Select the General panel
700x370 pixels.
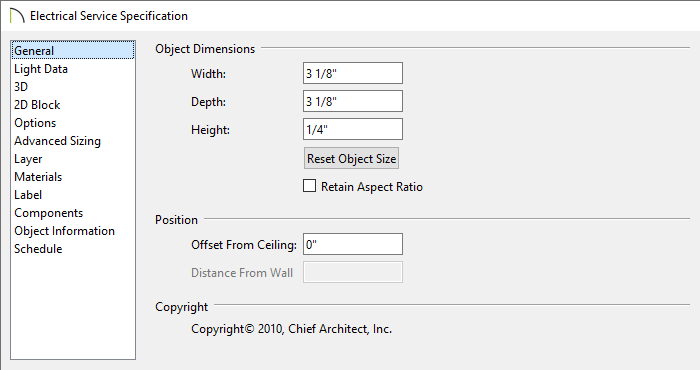coord(73,50)
